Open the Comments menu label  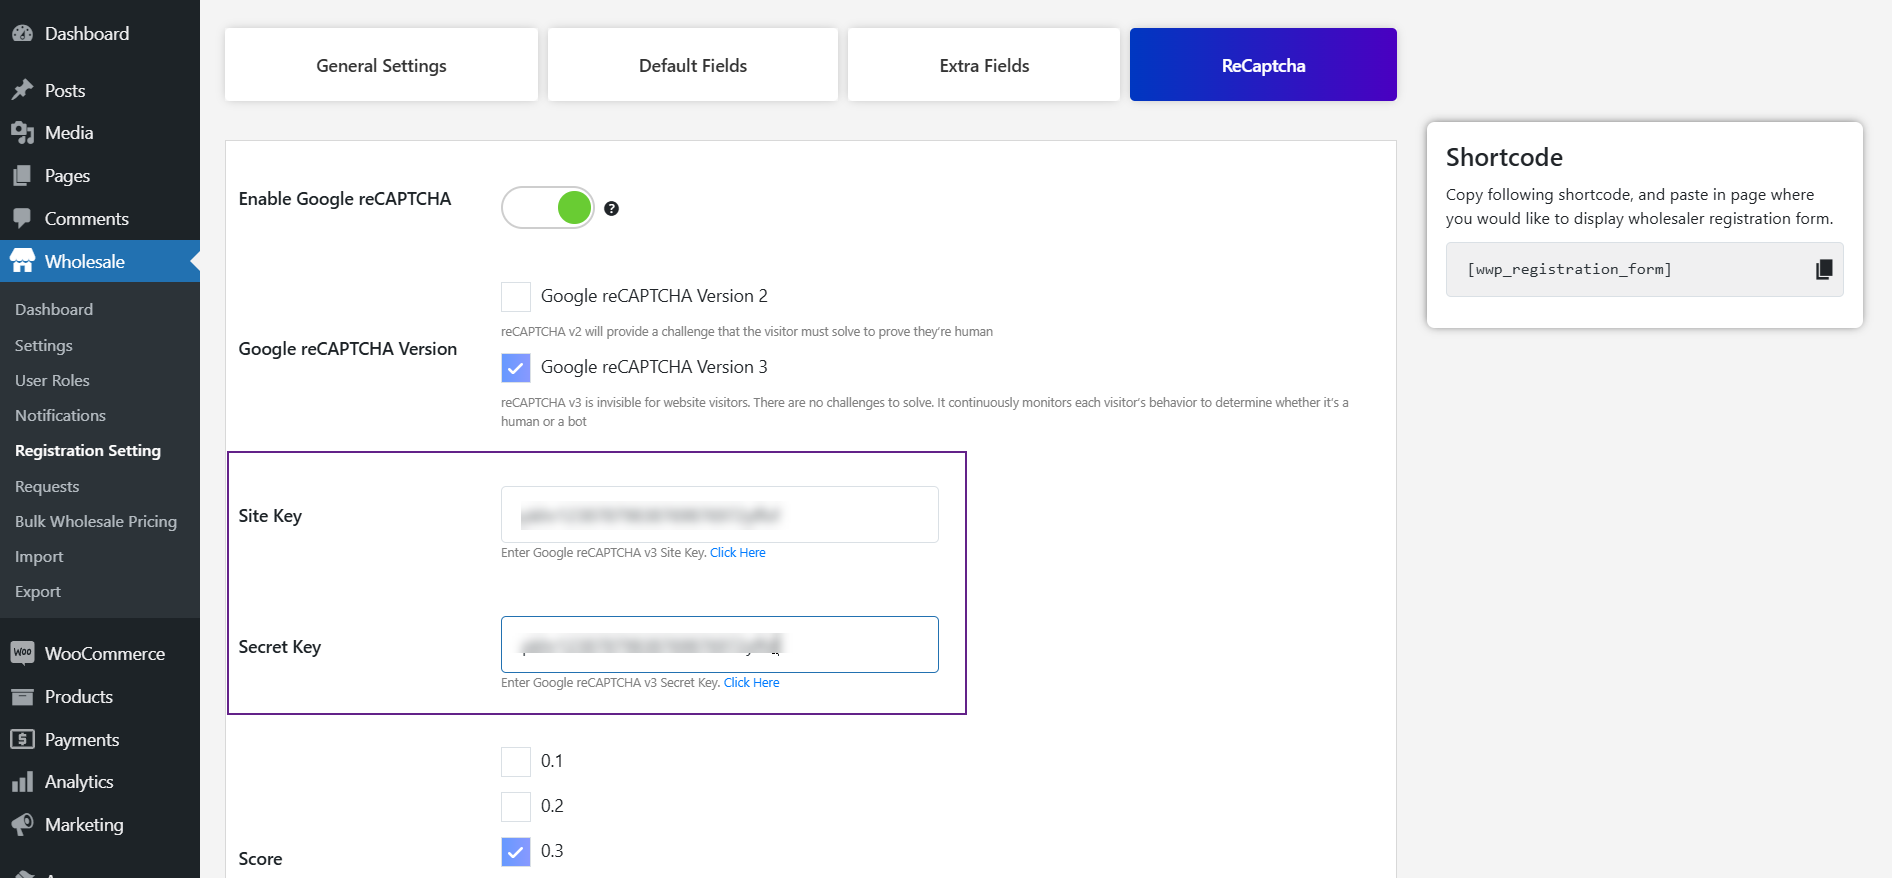pyautogui.click(x=87, y=218)
